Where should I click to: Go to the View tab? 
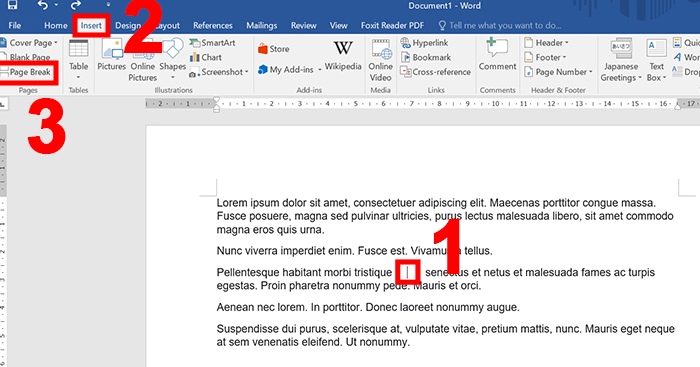click(x=338, y=25)
